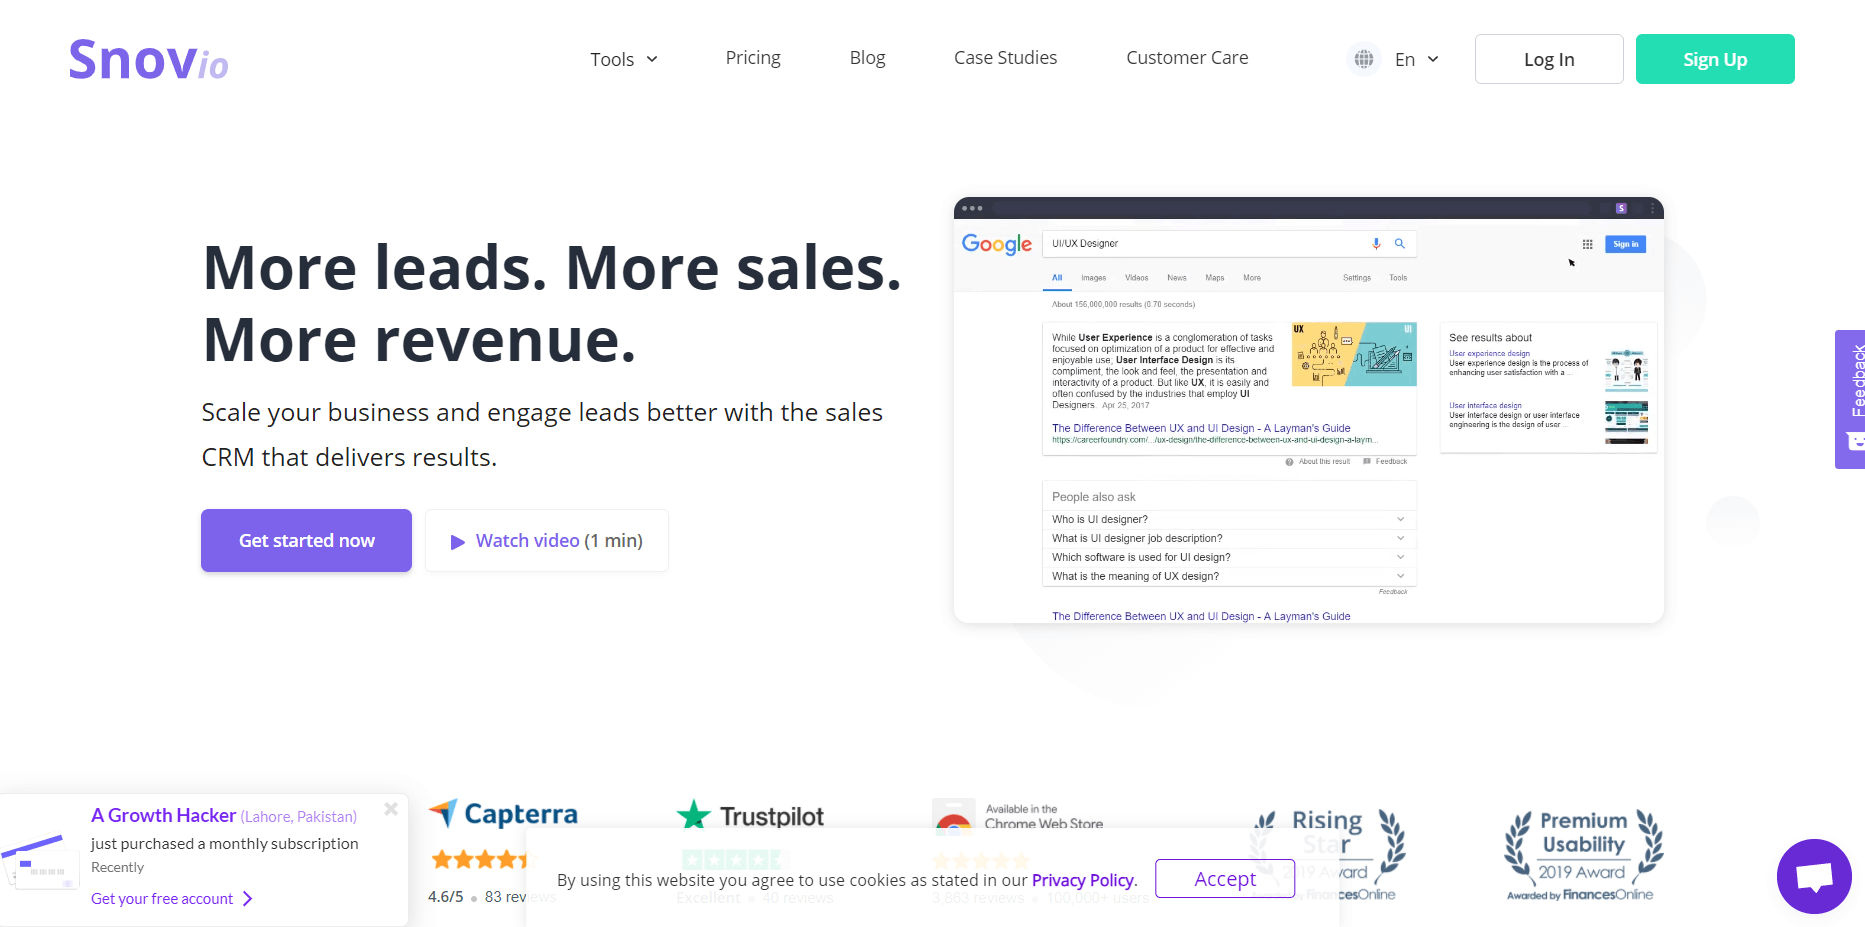Select the News tab in demo results
Viewport: 1865px width, 927px height.
click(1176, 278)
